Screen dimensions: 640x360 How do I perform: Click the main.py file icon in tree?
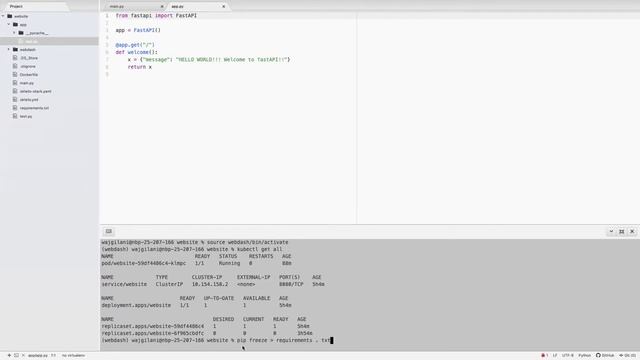(x=15, y=83)
